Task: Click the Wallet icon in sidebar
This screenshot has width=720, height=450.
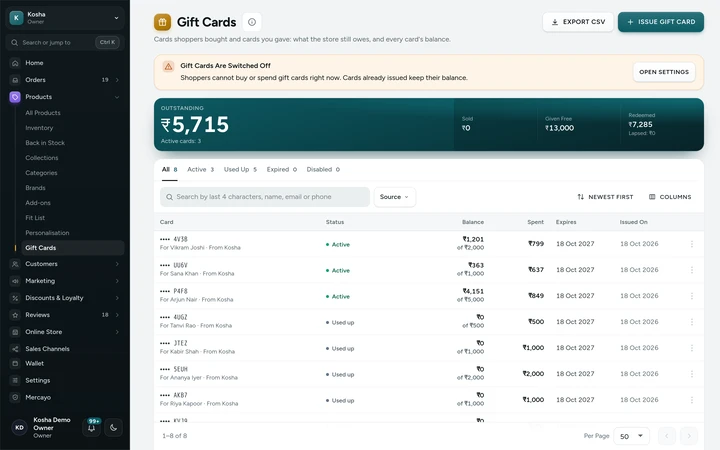Action: pos(15,364)
